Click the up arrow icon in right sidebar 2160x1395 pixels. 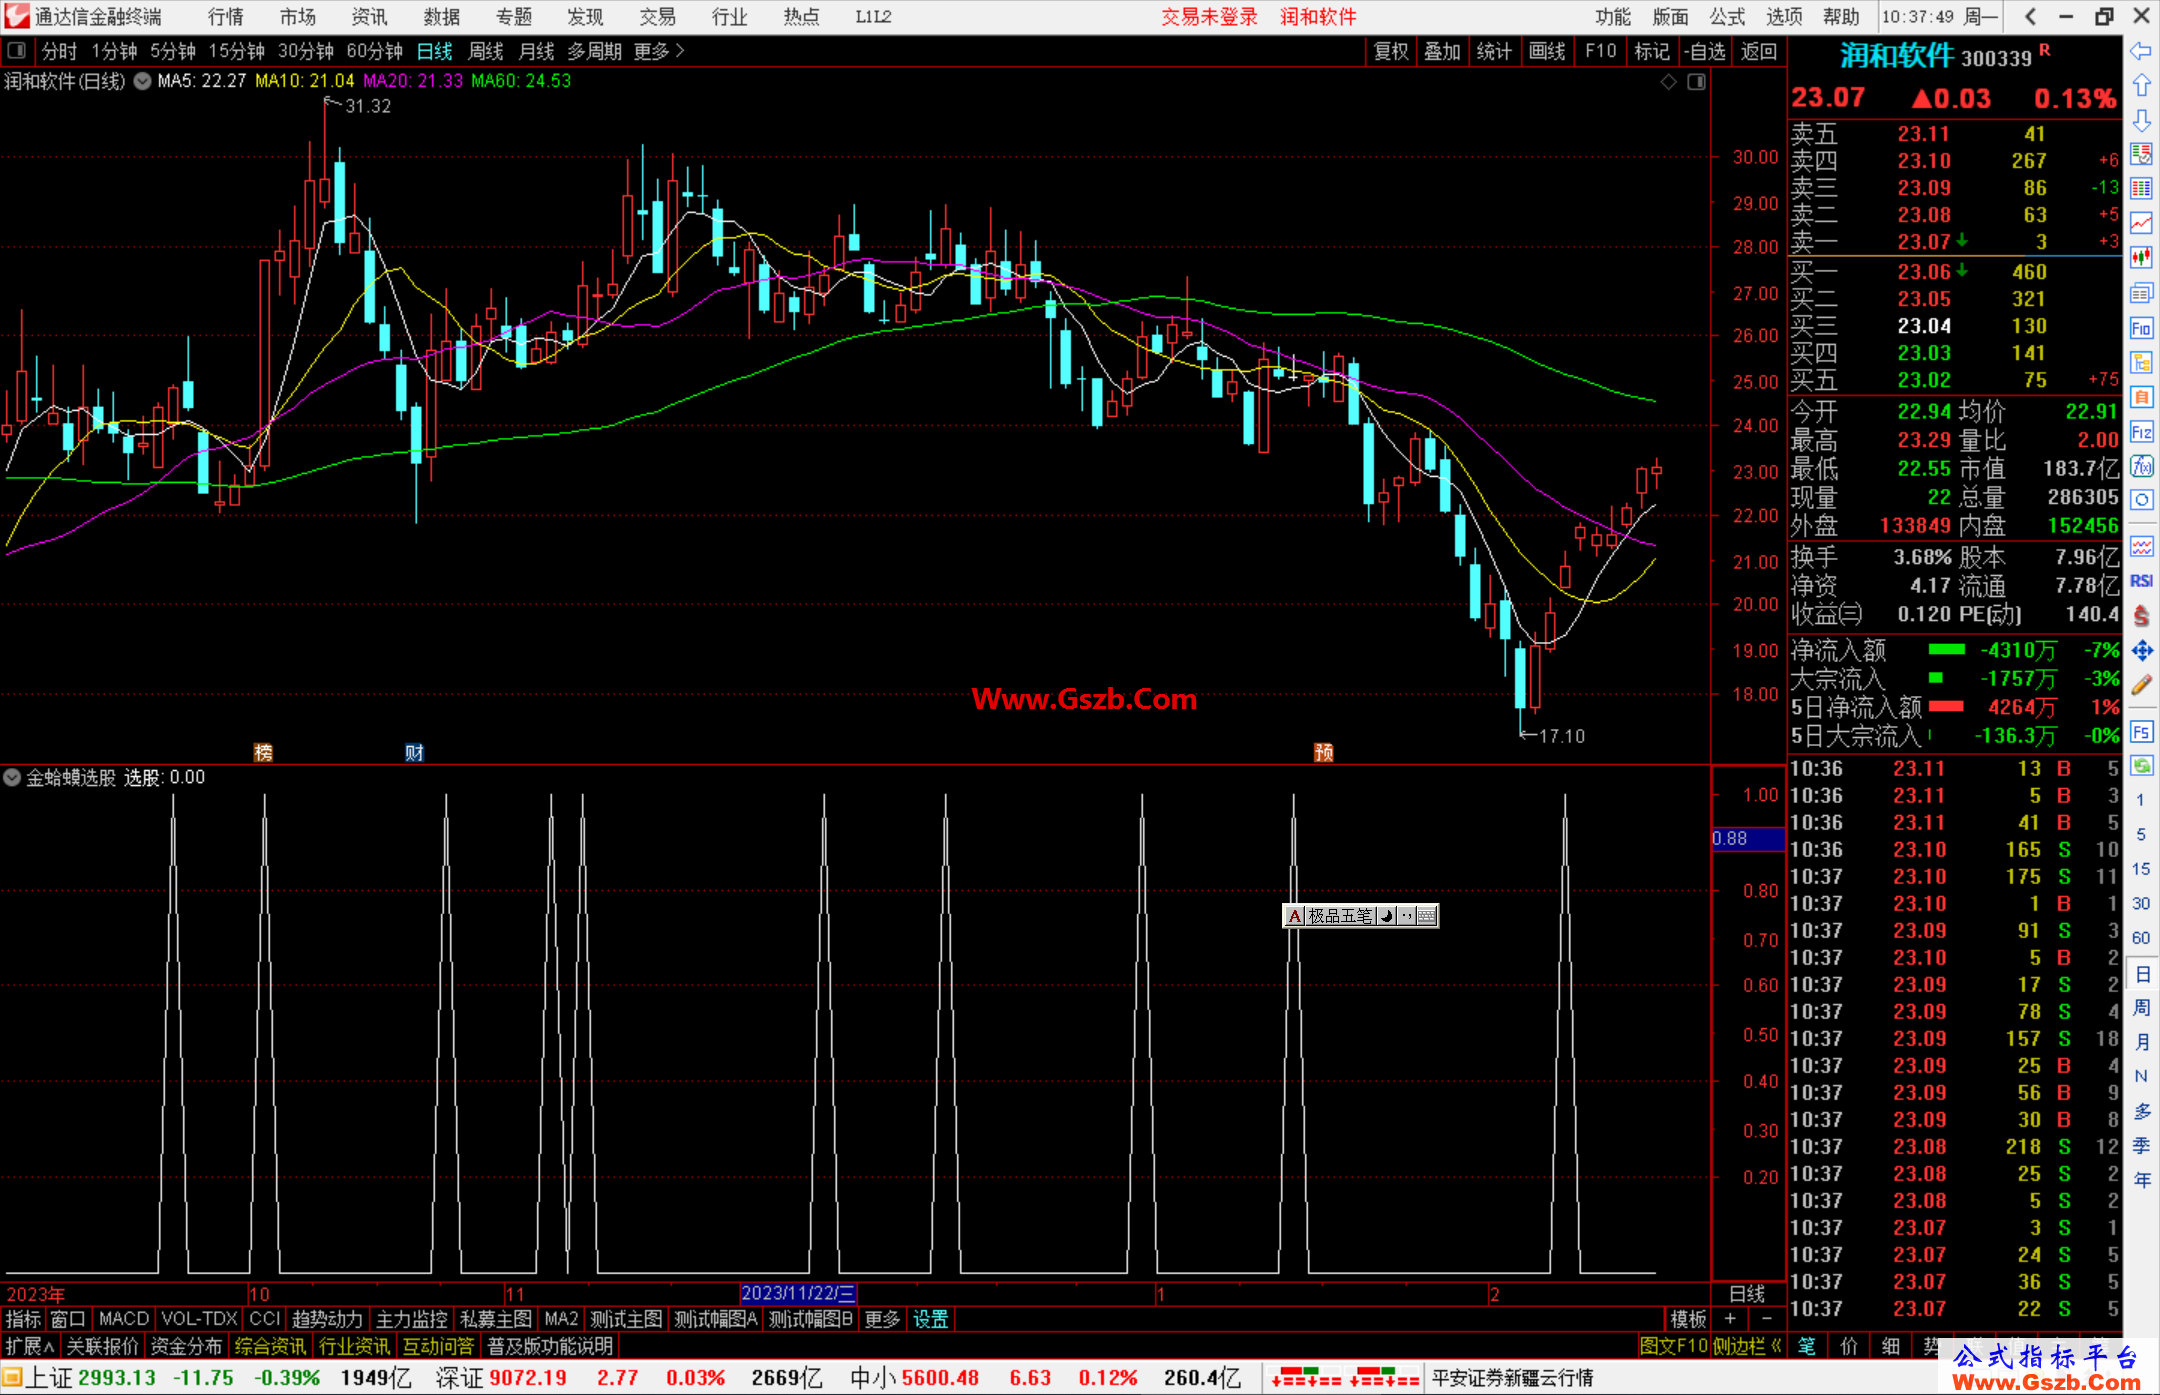pos(2141,85)
